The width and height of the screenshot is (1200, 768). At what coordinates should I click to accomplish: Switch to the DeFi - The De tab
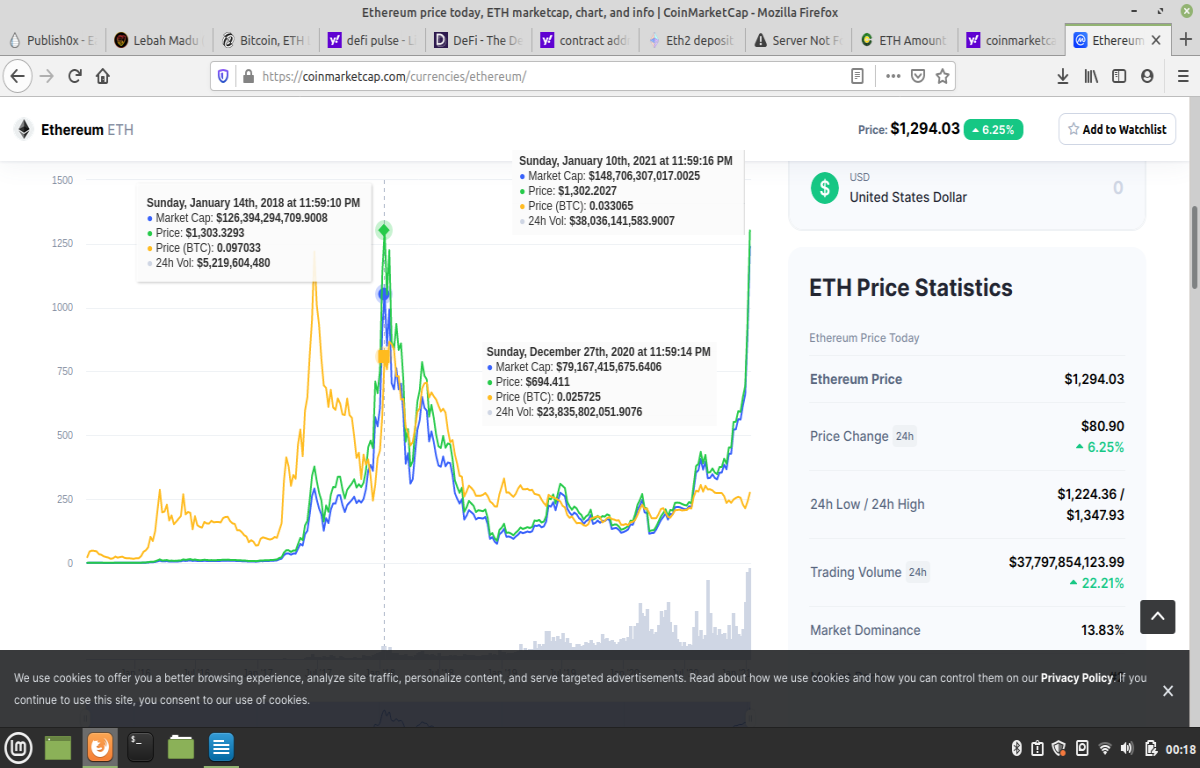[x=476, y=40]
